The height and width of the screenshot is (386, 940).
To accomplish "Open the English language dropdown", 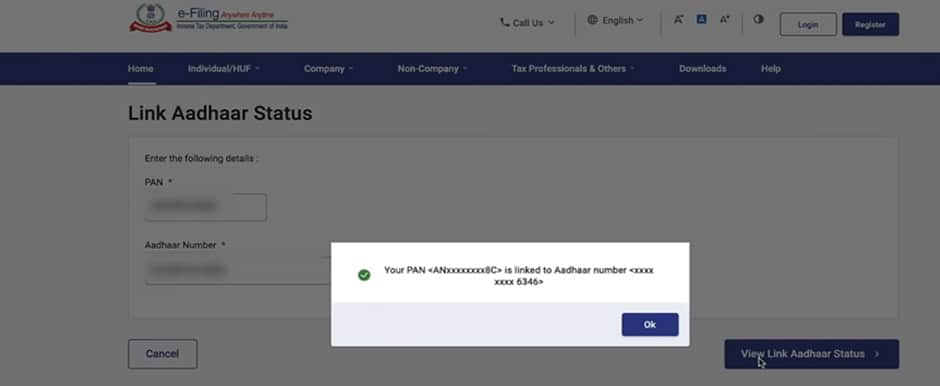I will pos(616,20).
